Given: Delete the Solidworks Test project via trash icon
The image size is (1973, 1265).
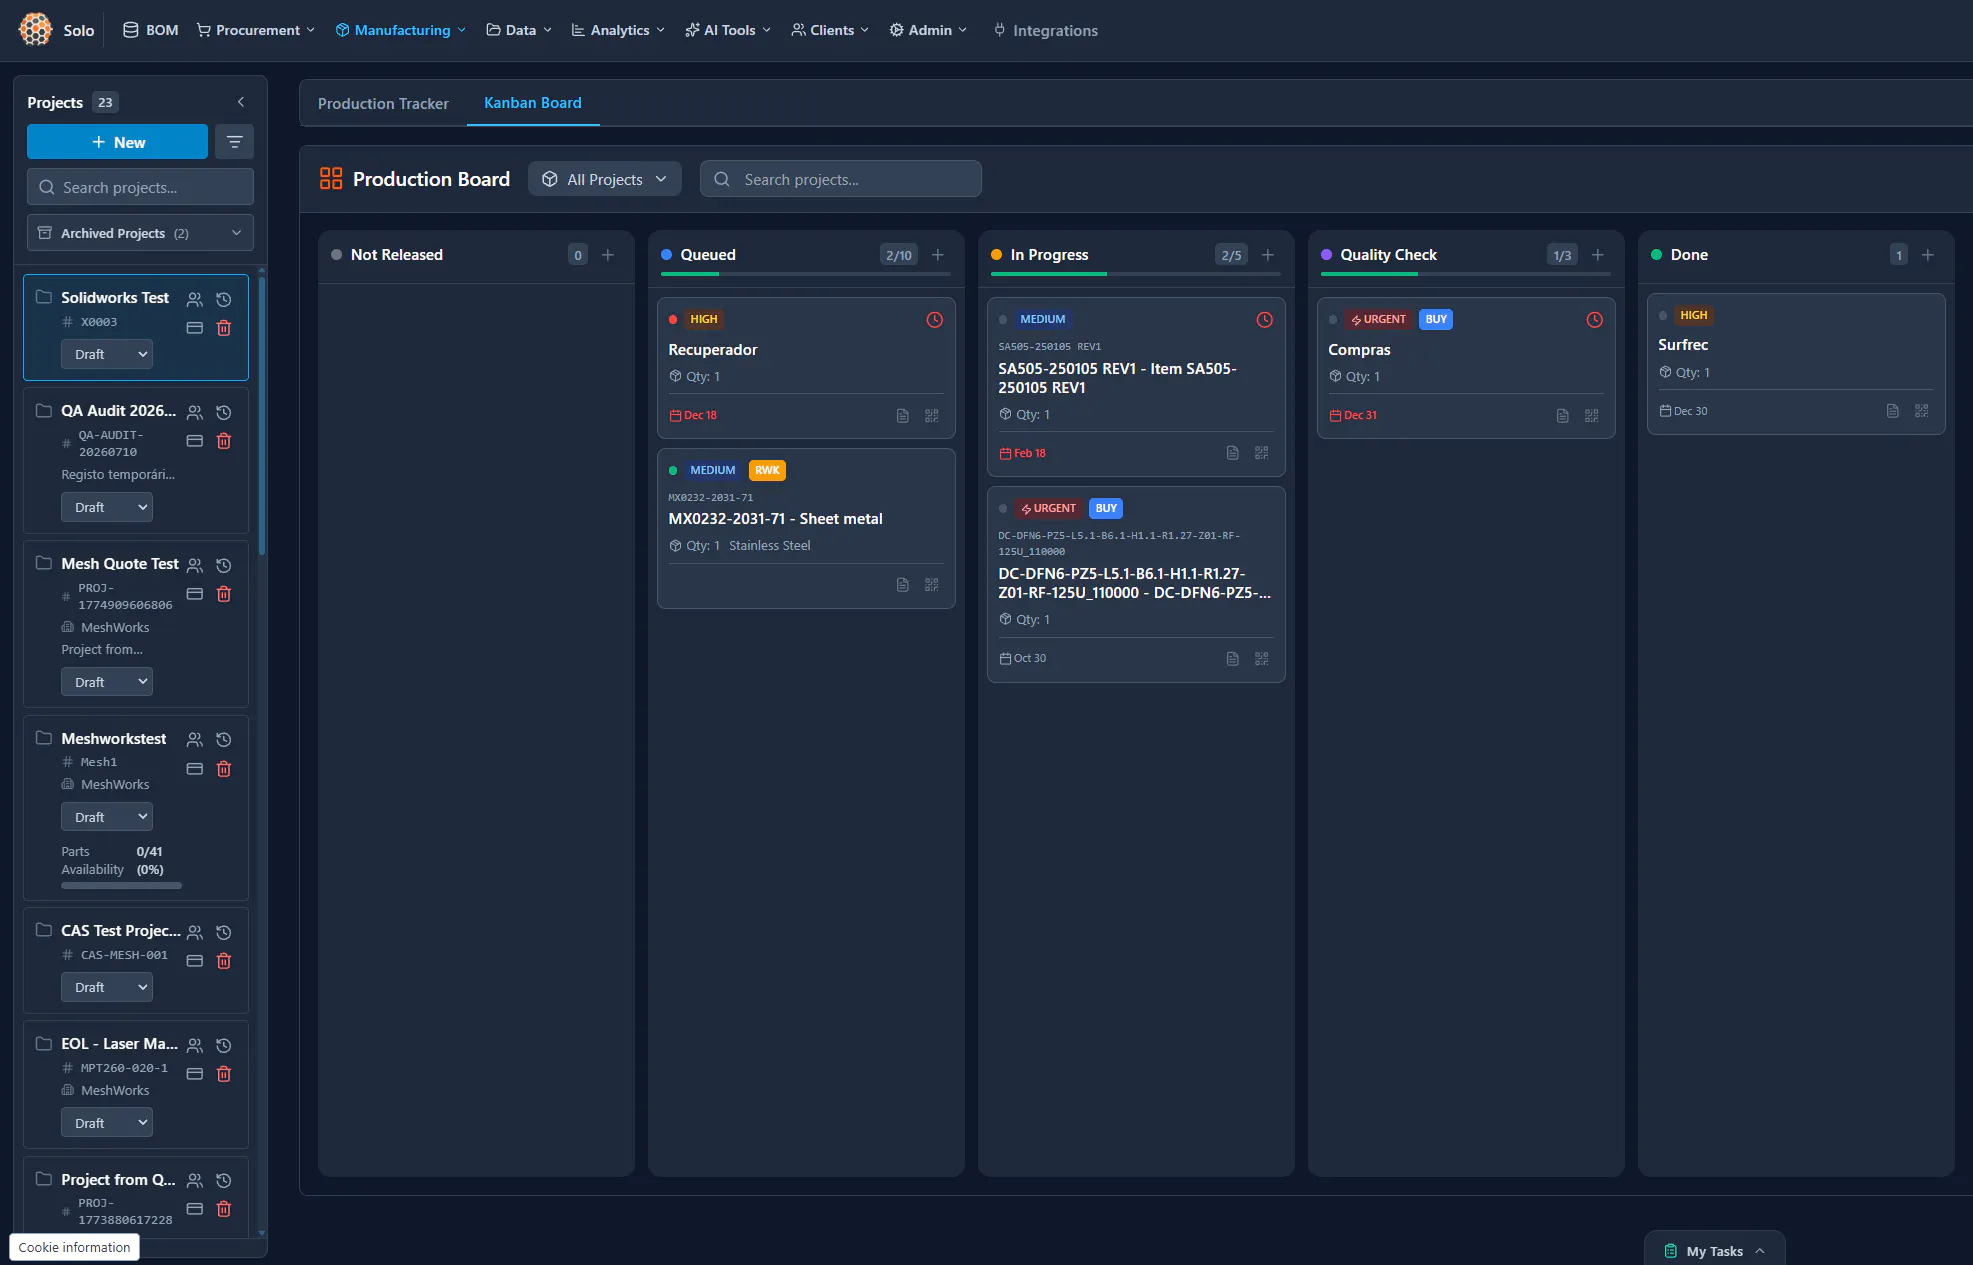Looking at the screenshot, I should [224, 328].
